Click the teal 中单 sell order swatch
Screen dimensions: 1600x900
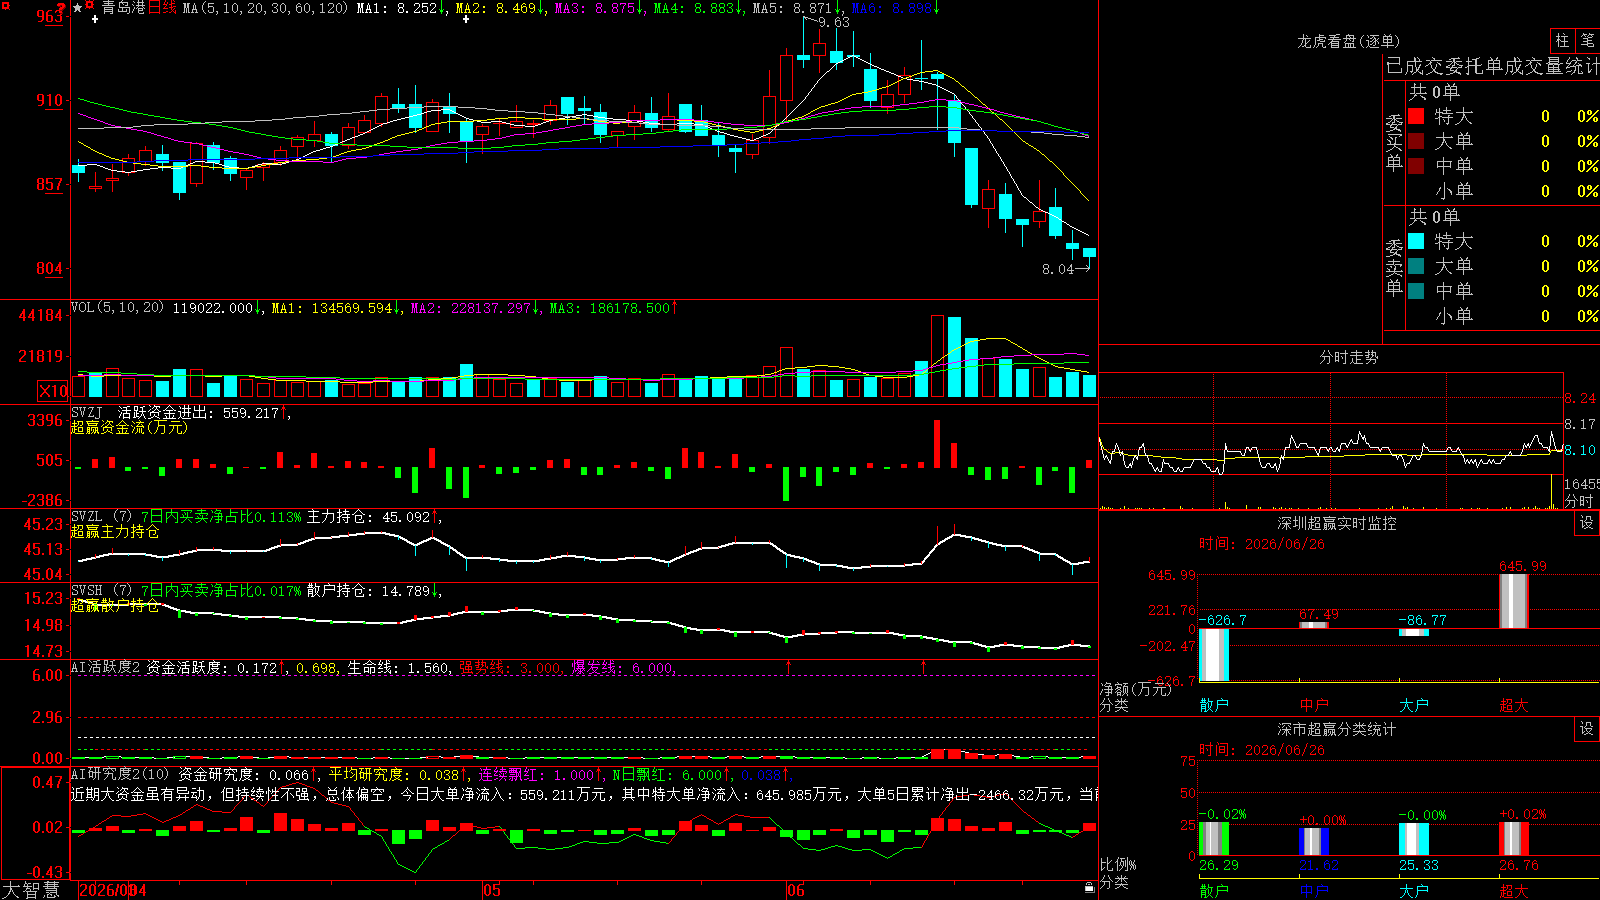coord(1416,291)
